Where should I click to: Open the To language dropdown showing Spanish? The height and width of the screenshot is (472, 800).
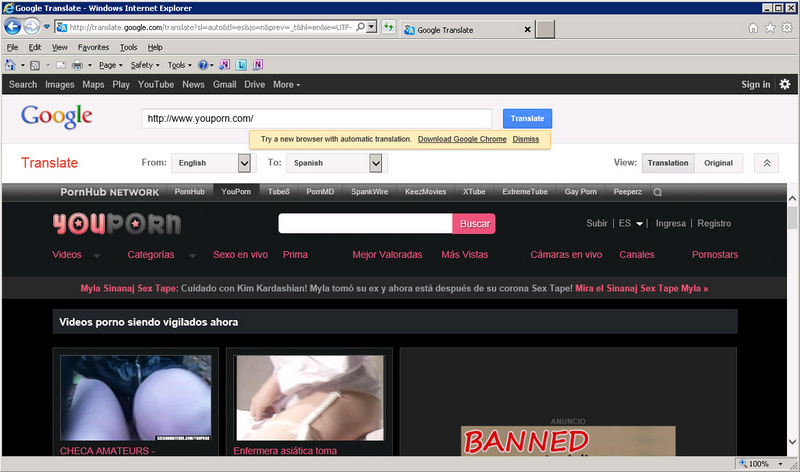point(337,163)
